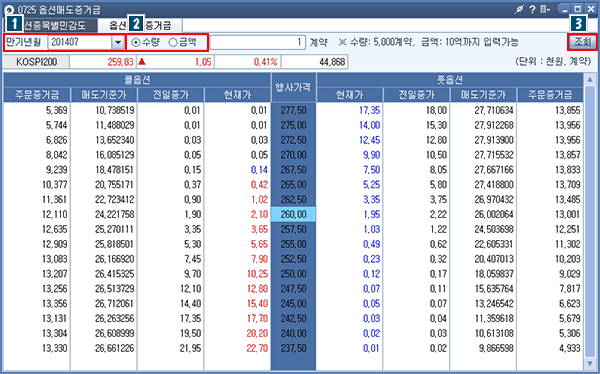Image resolution: width=600 pixels, height=374 pixels.
Task: Click call order margin 12,110
Action: point(54,214)
